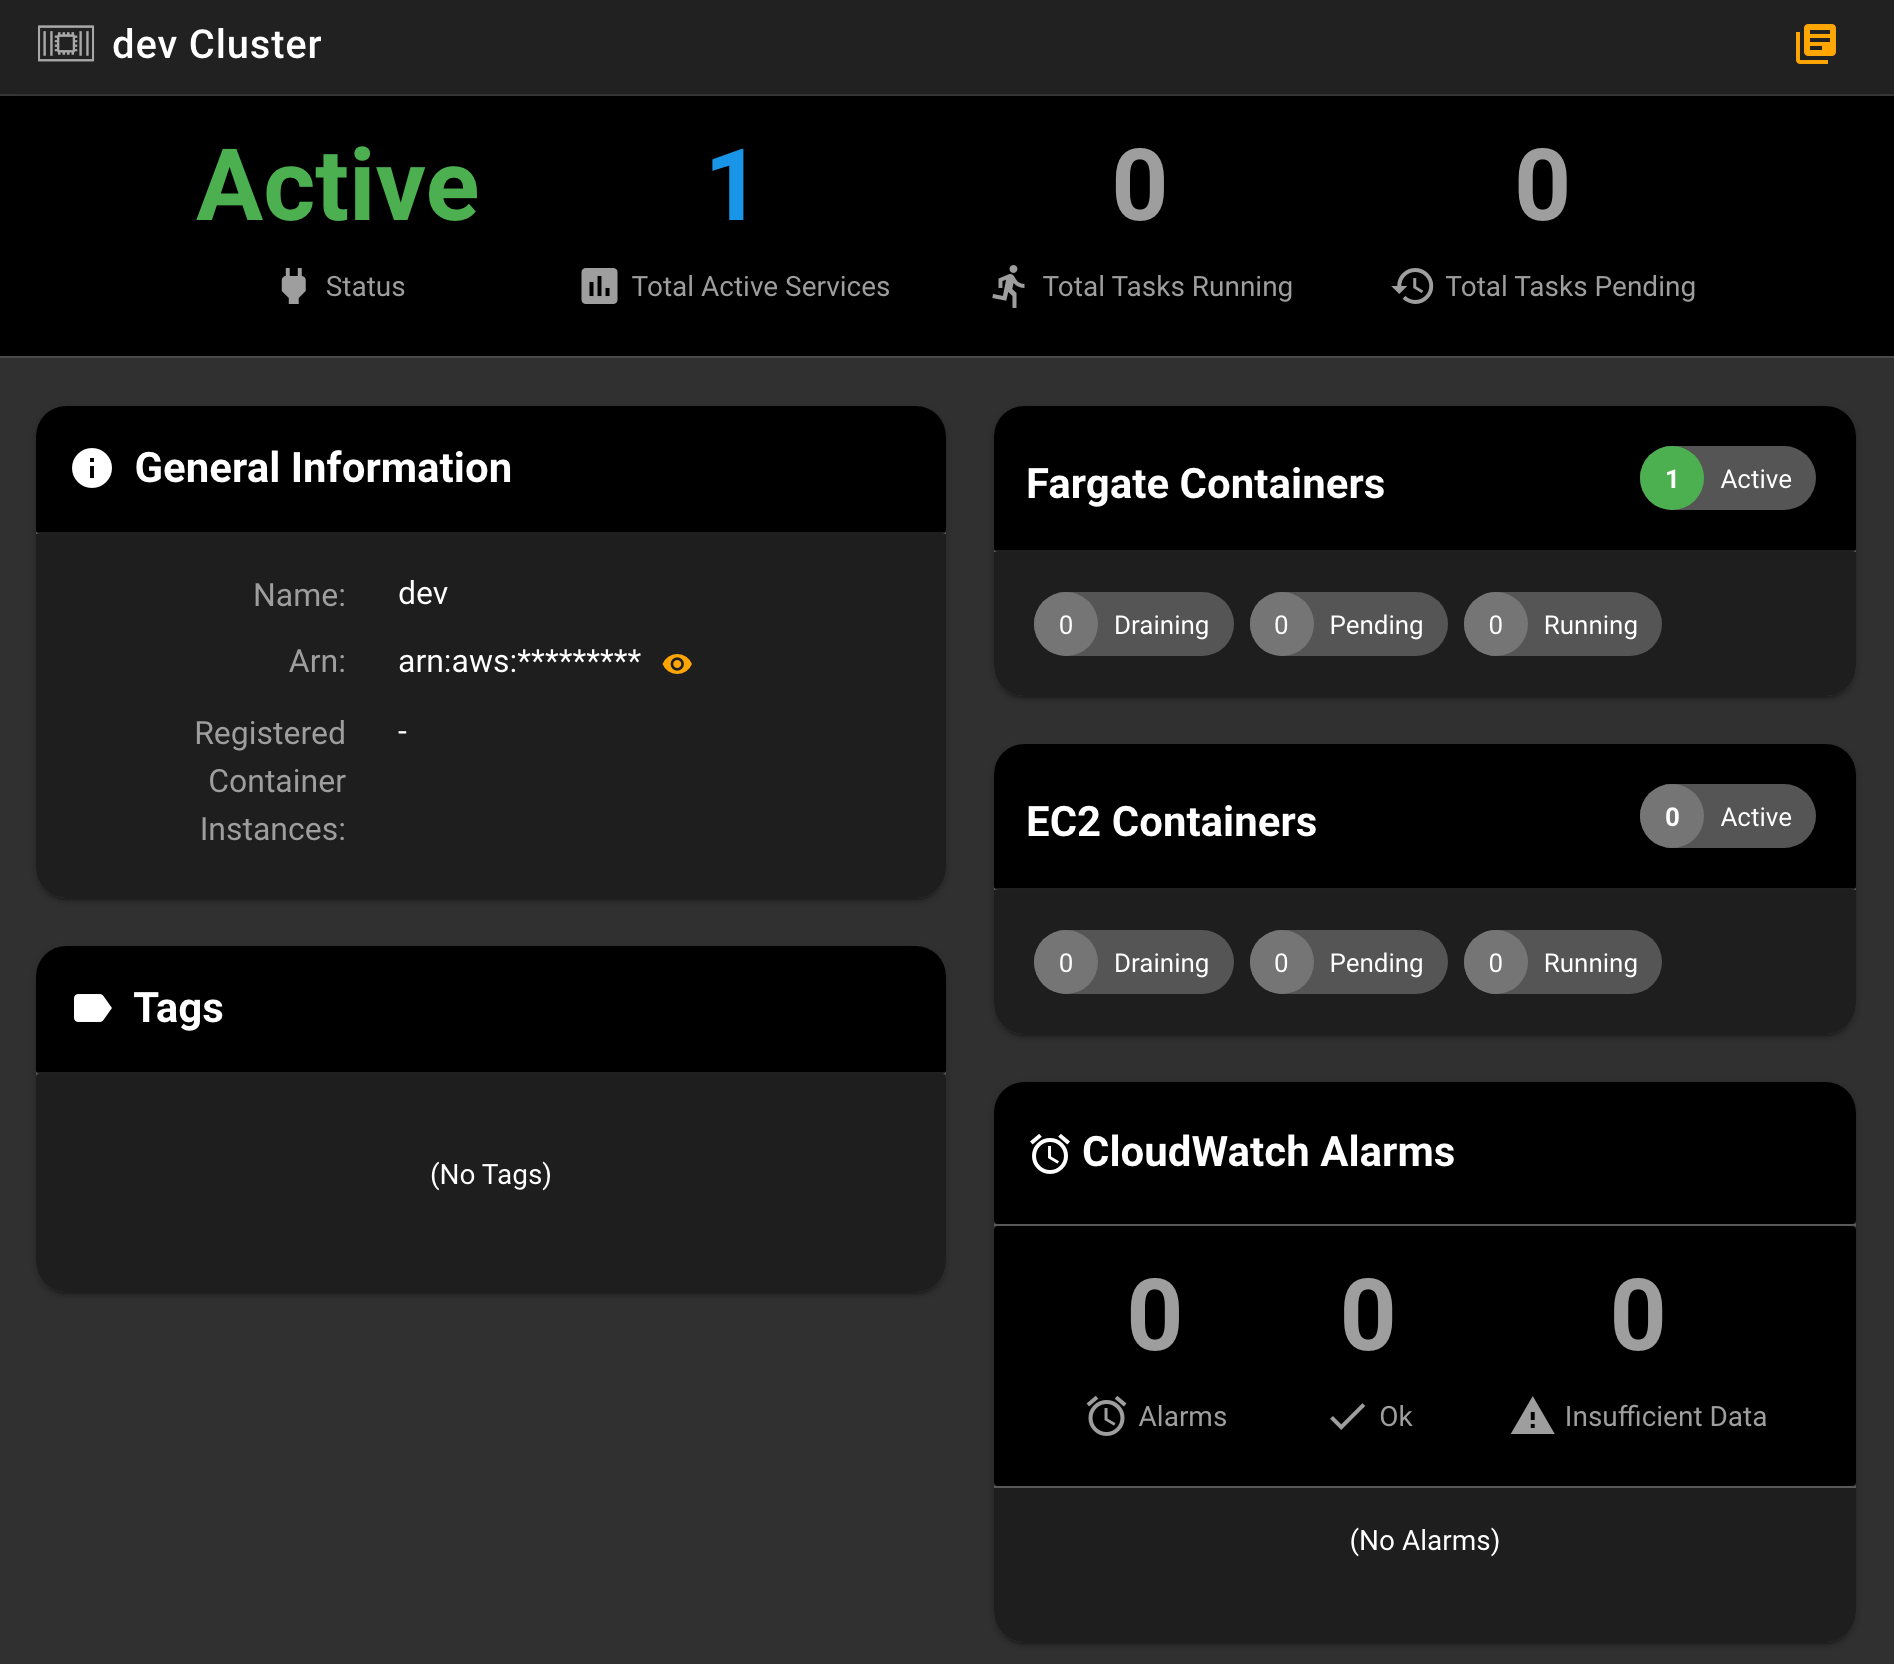Image resolution: width=1894 pixels, height=1664 pixels.
Task: Click the dev Cluster title
Action: pyautogui.click(x=217, y=44)
